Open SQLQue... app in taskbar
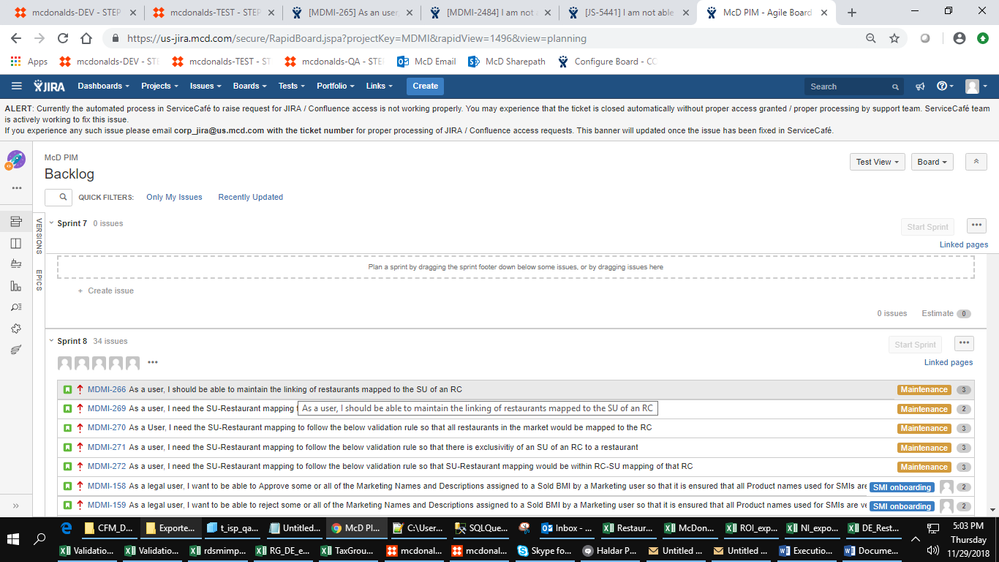This screenshot has width=999, height=562. (481, 528)
